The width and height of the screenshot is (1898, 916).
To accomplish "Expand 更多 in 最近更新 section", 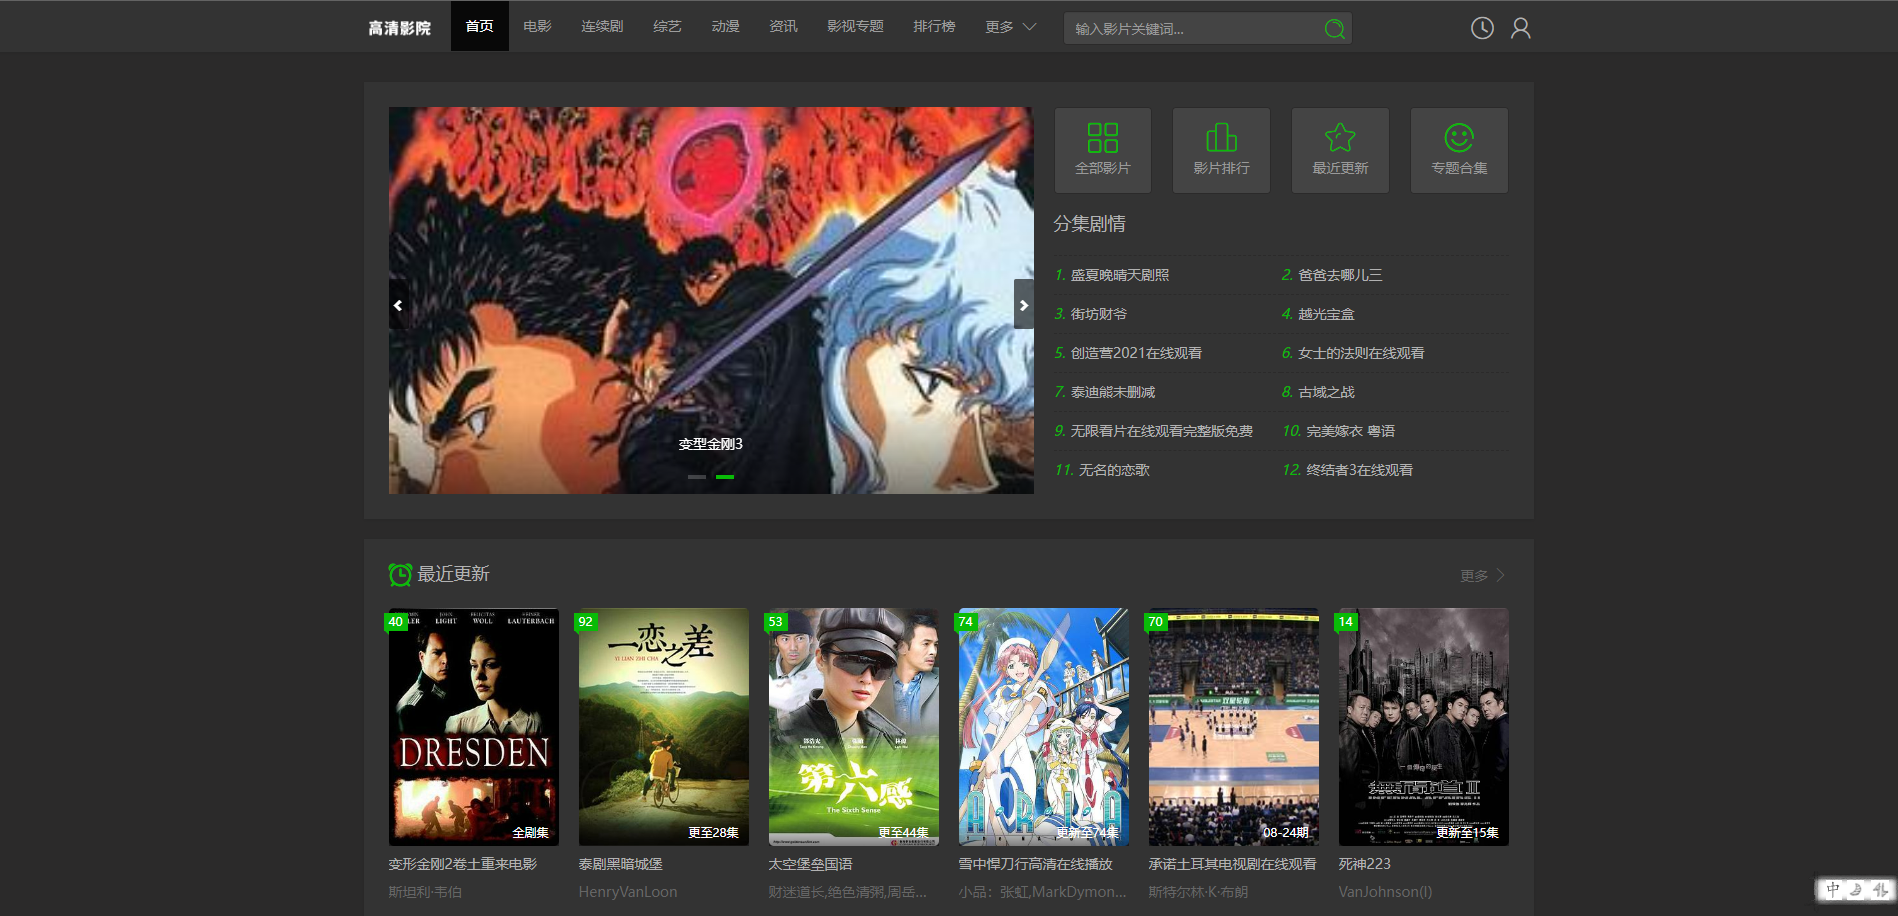I will [1482, 575].
